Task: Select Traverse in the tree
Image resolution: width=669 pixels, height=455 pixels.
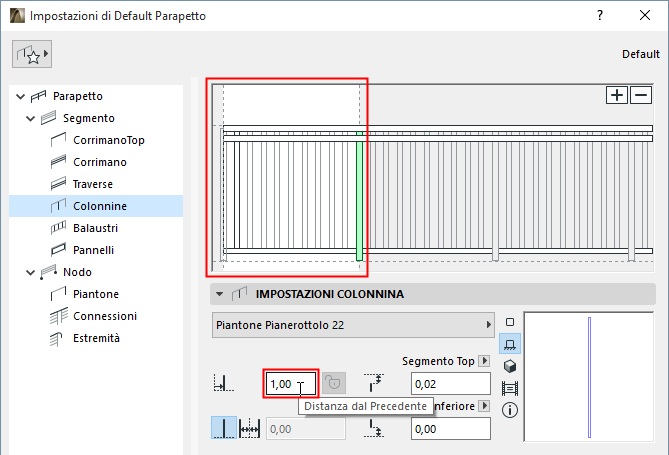Action: click(x=93, y=184)
